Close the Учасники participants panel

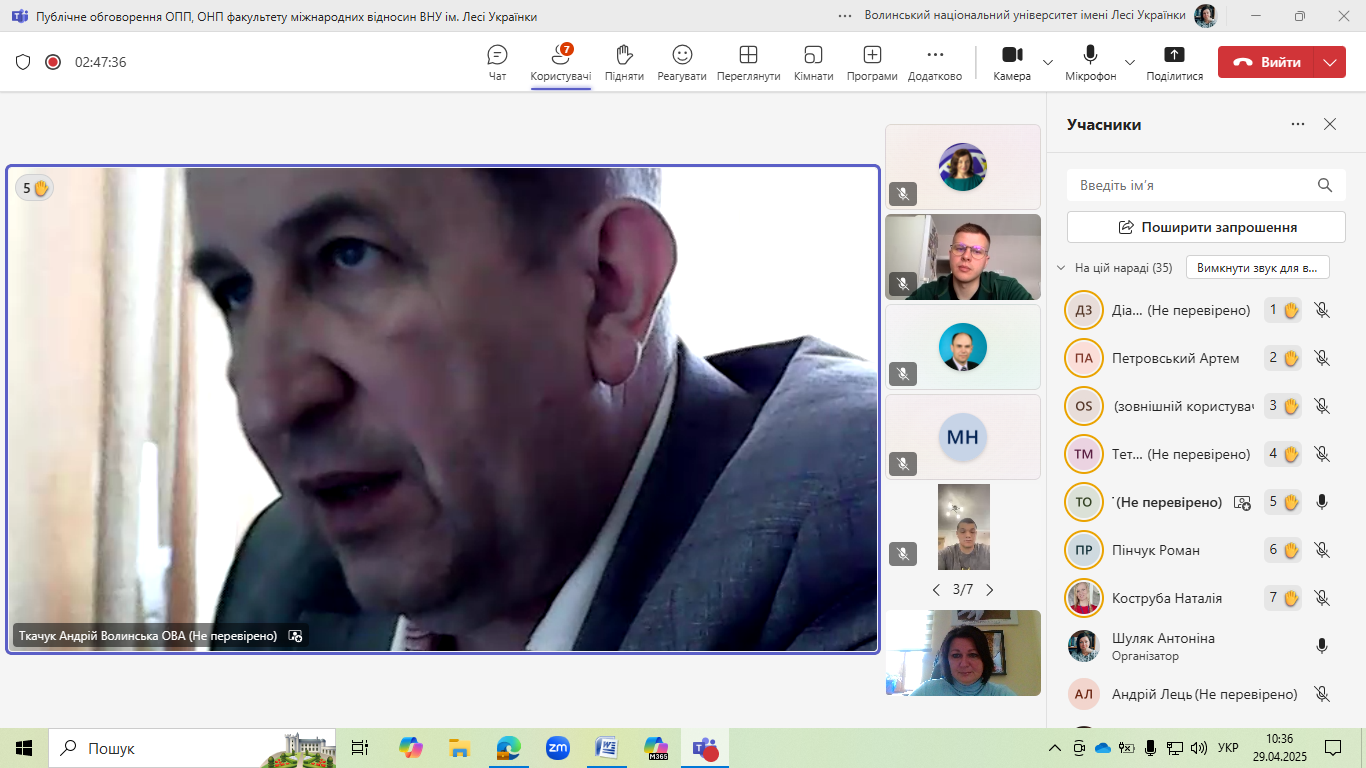point(1330,125)
